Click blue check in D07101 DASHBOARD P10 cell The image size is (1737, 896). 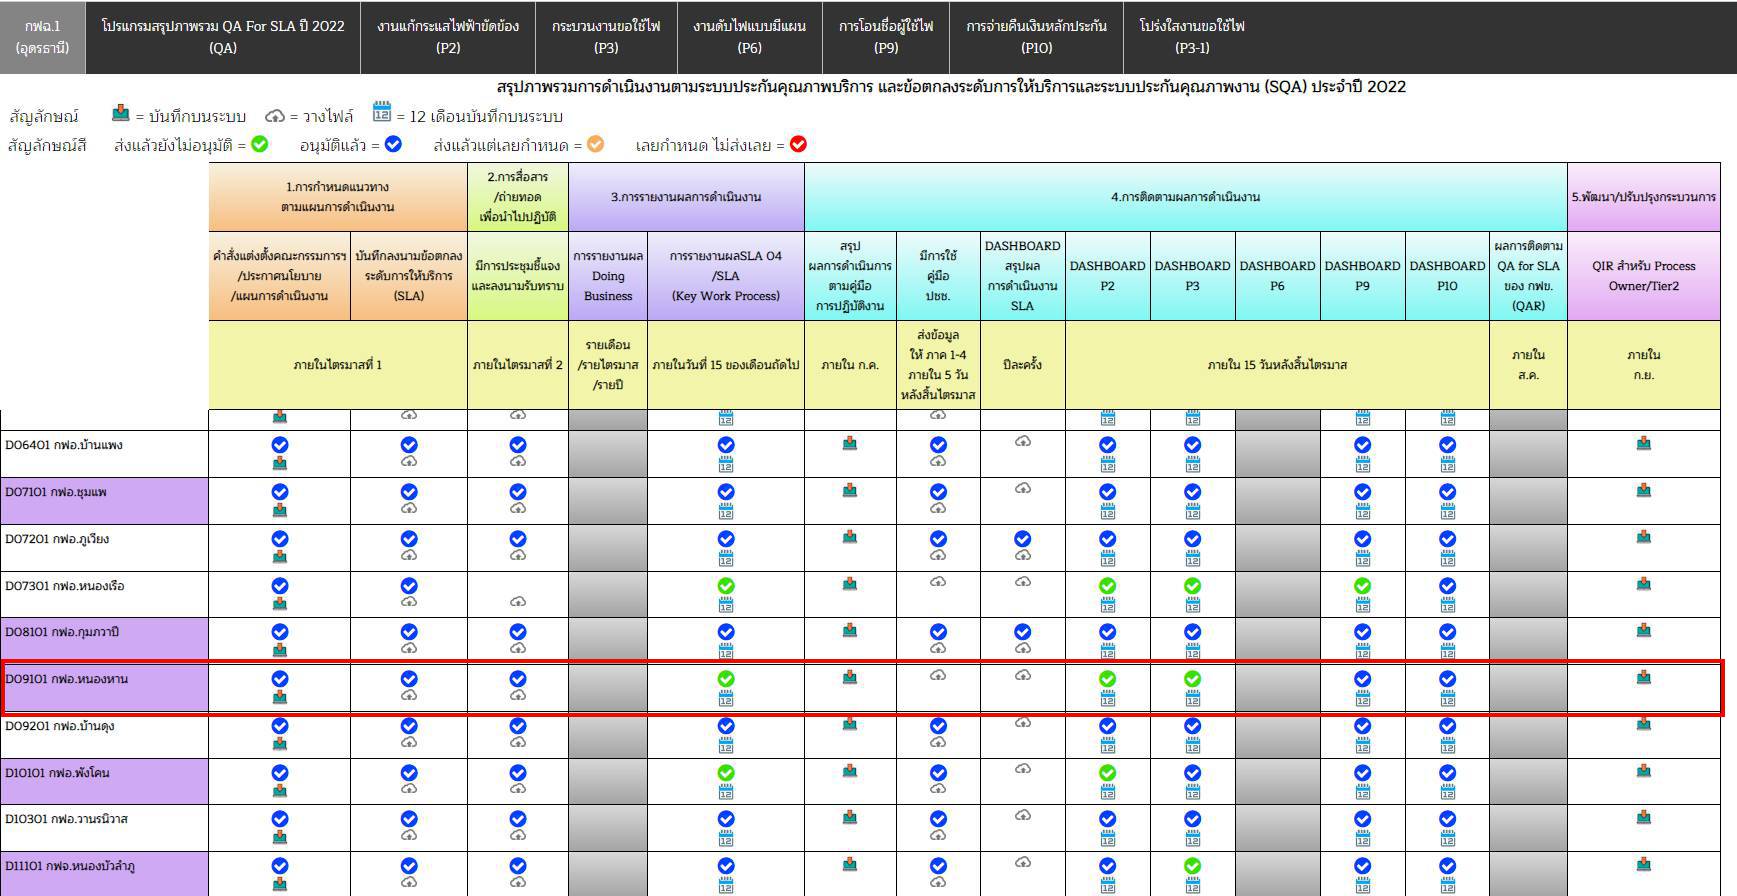pyautogui.click(x=1447, y=491)
